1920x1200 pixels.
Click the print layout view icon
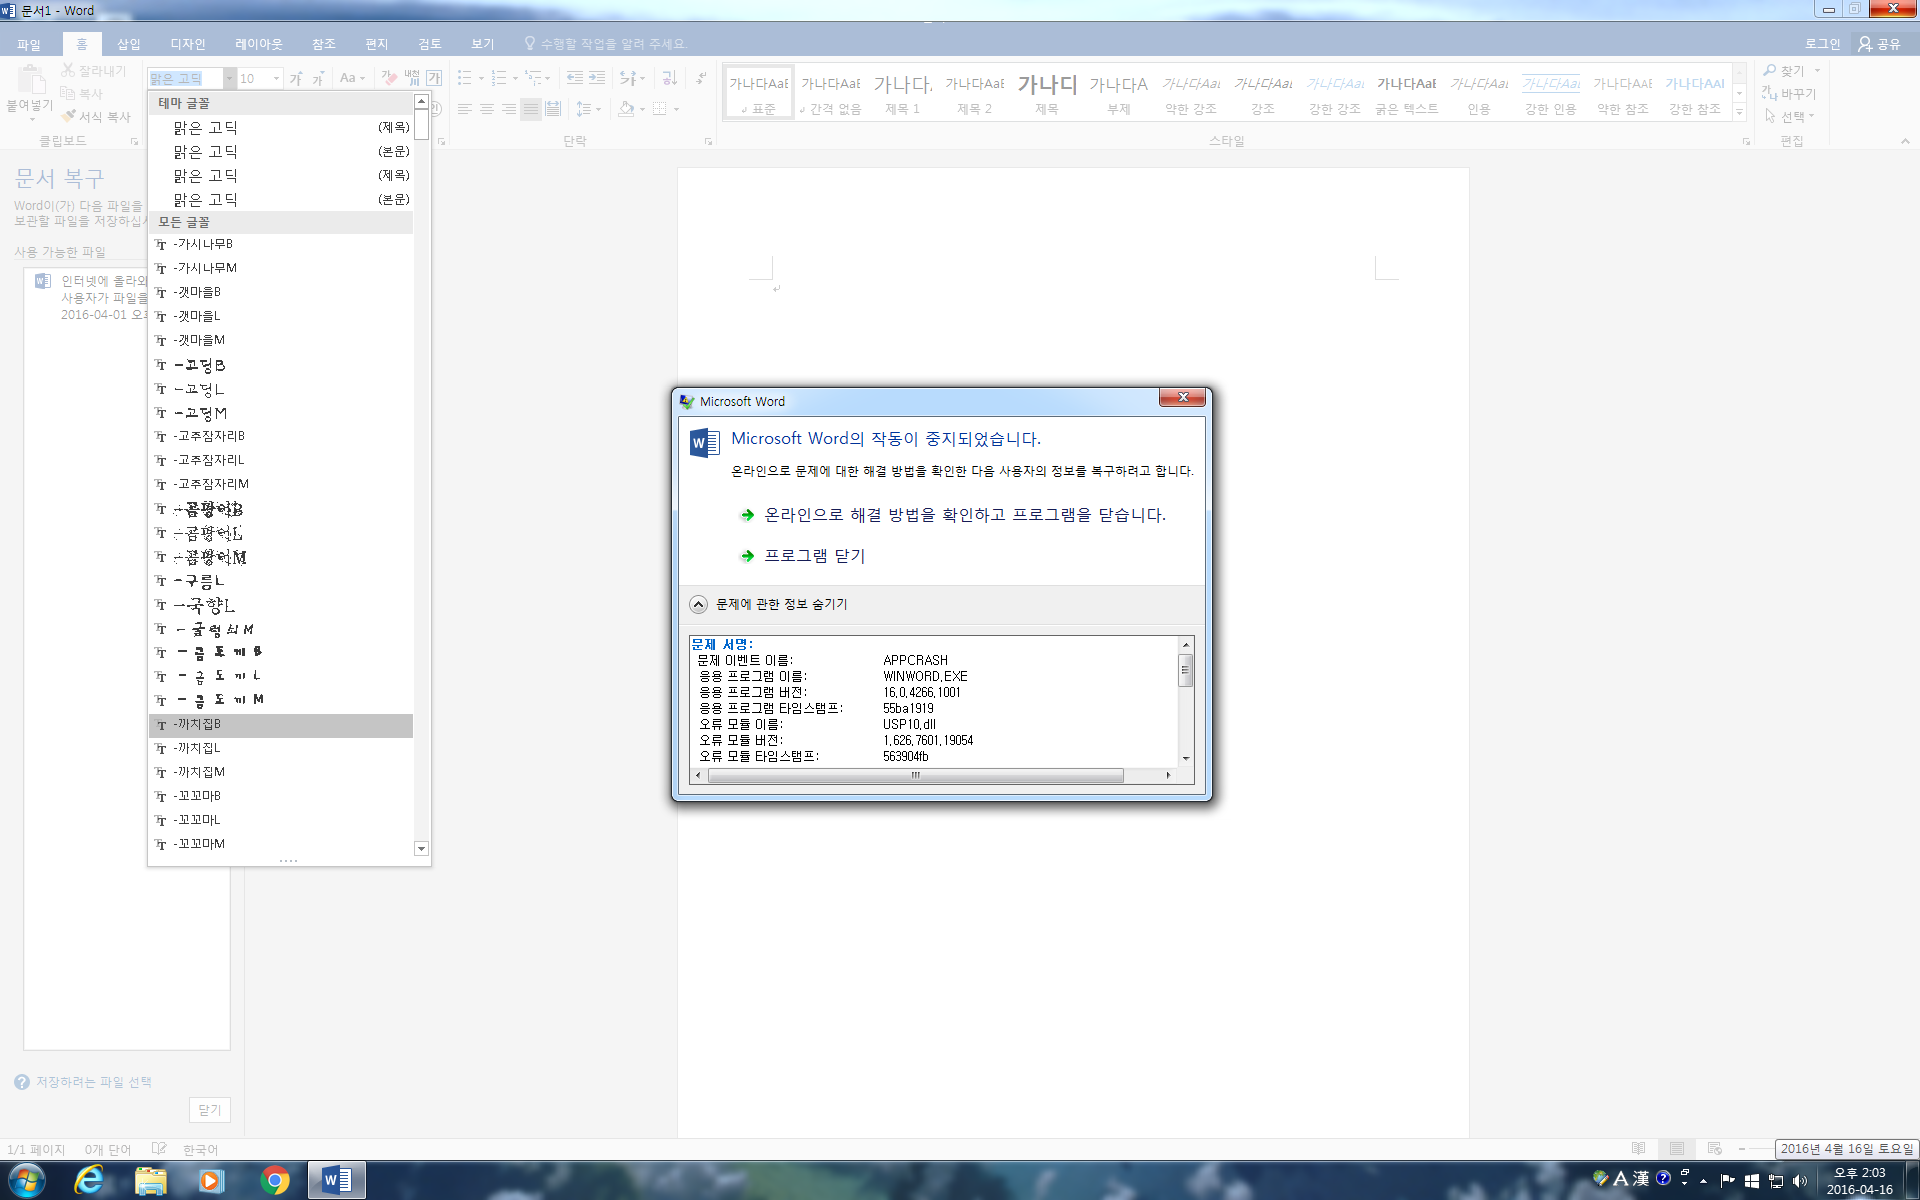[1677, 1149]
